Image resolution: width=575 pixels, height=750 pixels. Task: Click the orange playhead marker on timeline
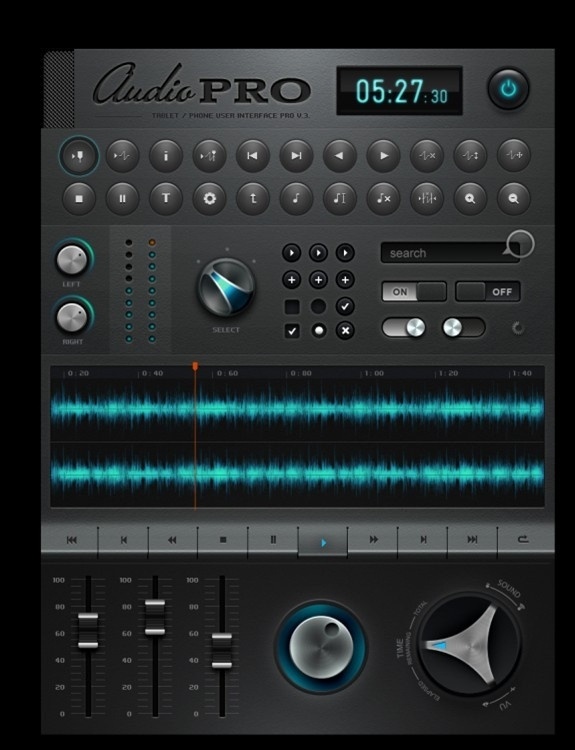click(x=195, y=366)
